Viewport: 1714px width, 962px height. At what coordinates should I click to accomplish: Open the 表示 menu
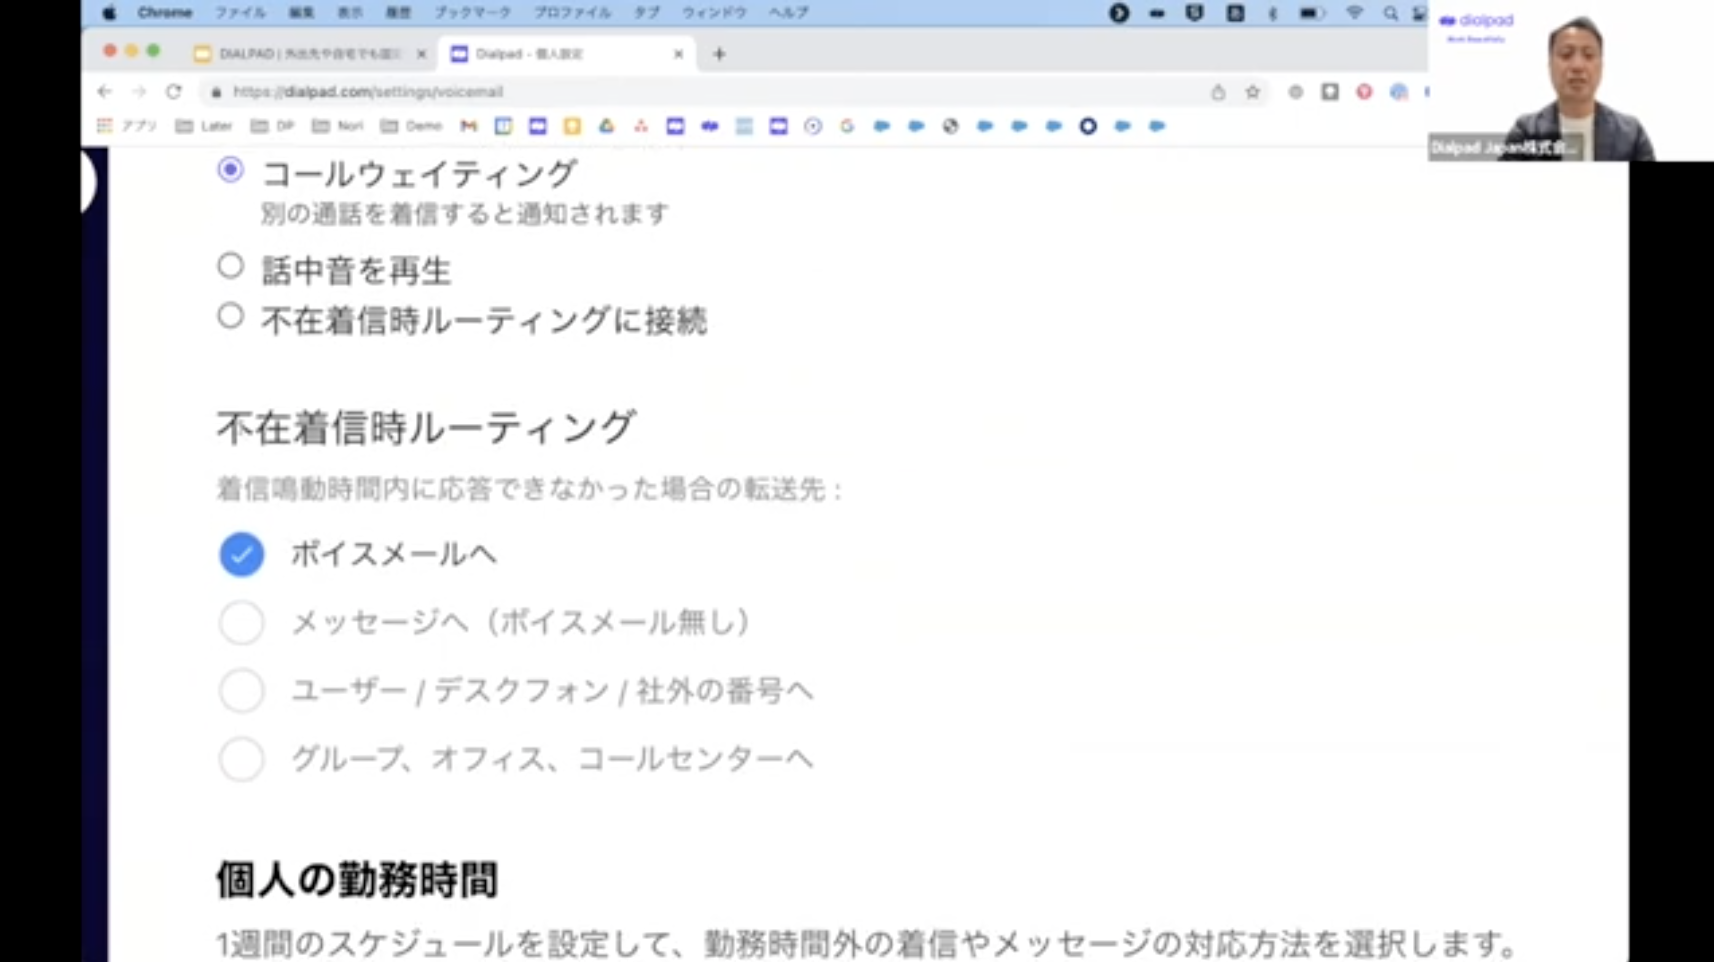pos(350,13)
